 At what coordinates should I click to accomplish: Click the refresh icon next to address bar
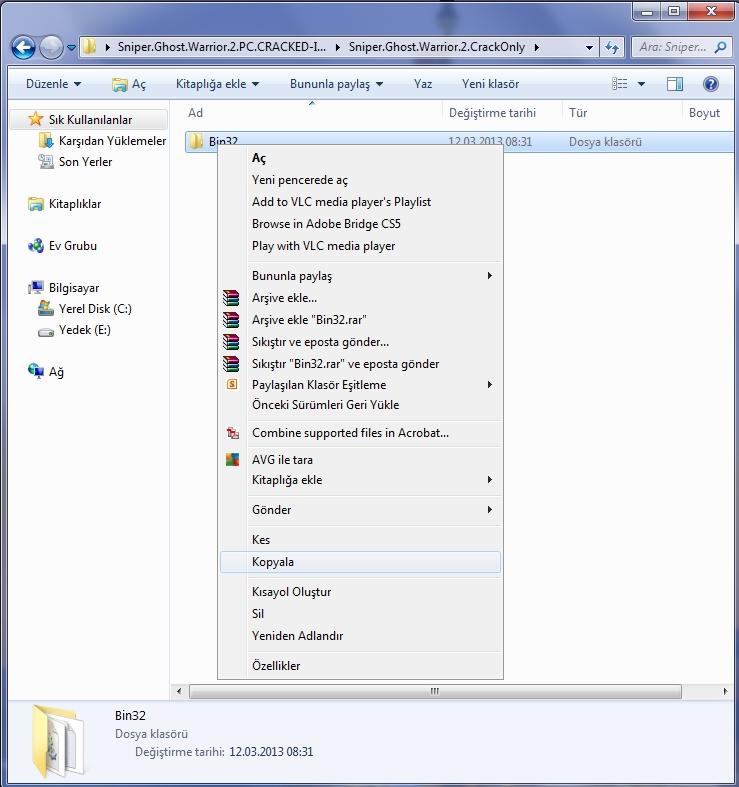pyautogui.click(x=612, y=48)
